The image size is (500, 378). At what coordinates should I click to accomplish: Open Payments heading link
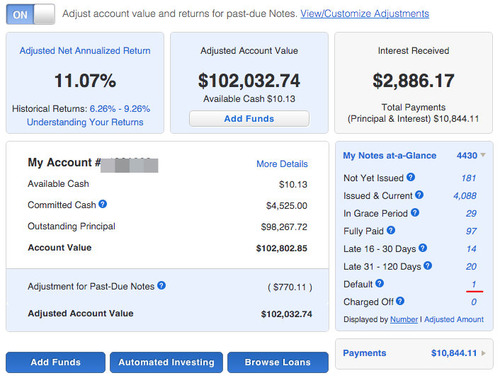tap(365, 353)
